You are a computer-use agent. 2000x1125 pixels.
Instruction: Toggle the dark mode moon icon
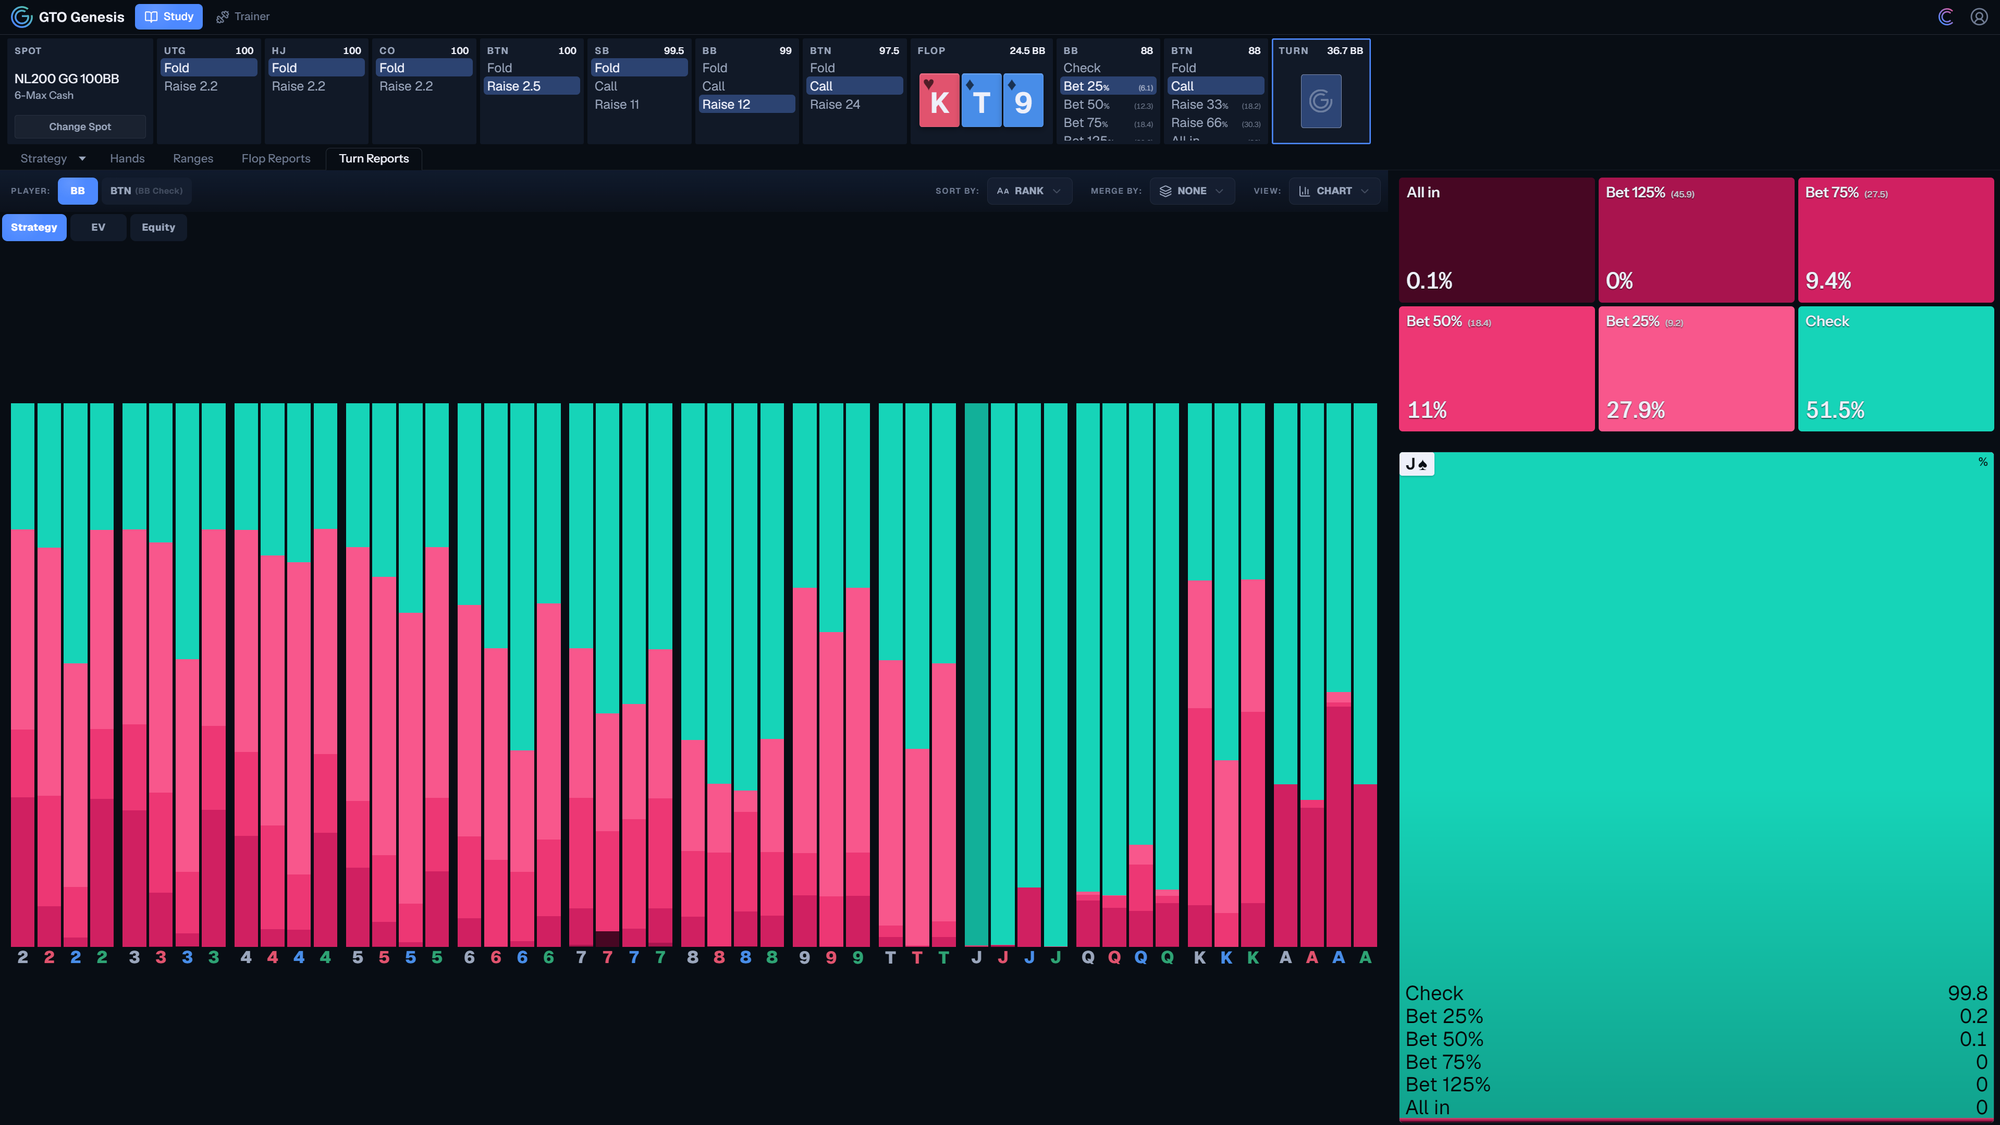1946,17
